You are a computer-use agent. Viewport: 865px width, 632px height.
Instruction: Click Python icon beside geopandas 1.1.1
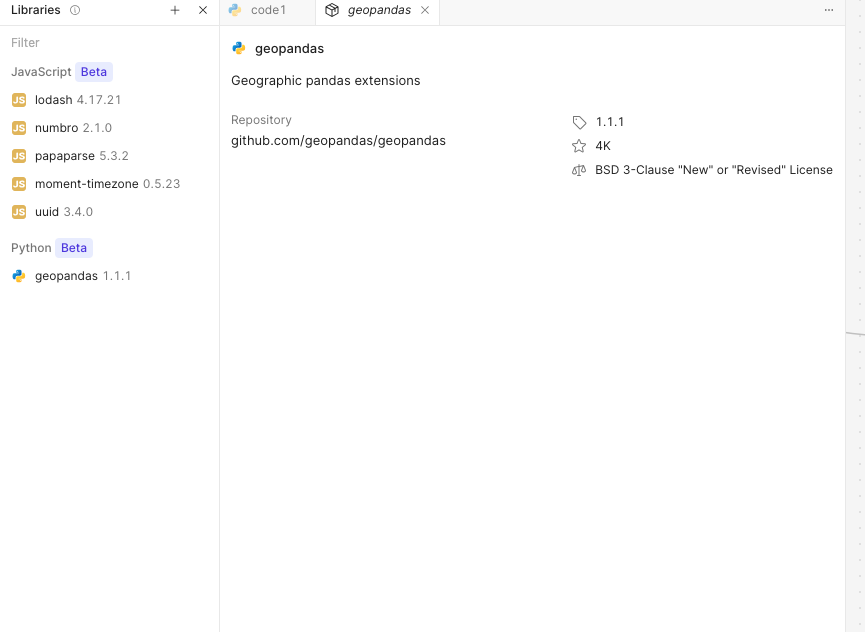coord(19,276)
